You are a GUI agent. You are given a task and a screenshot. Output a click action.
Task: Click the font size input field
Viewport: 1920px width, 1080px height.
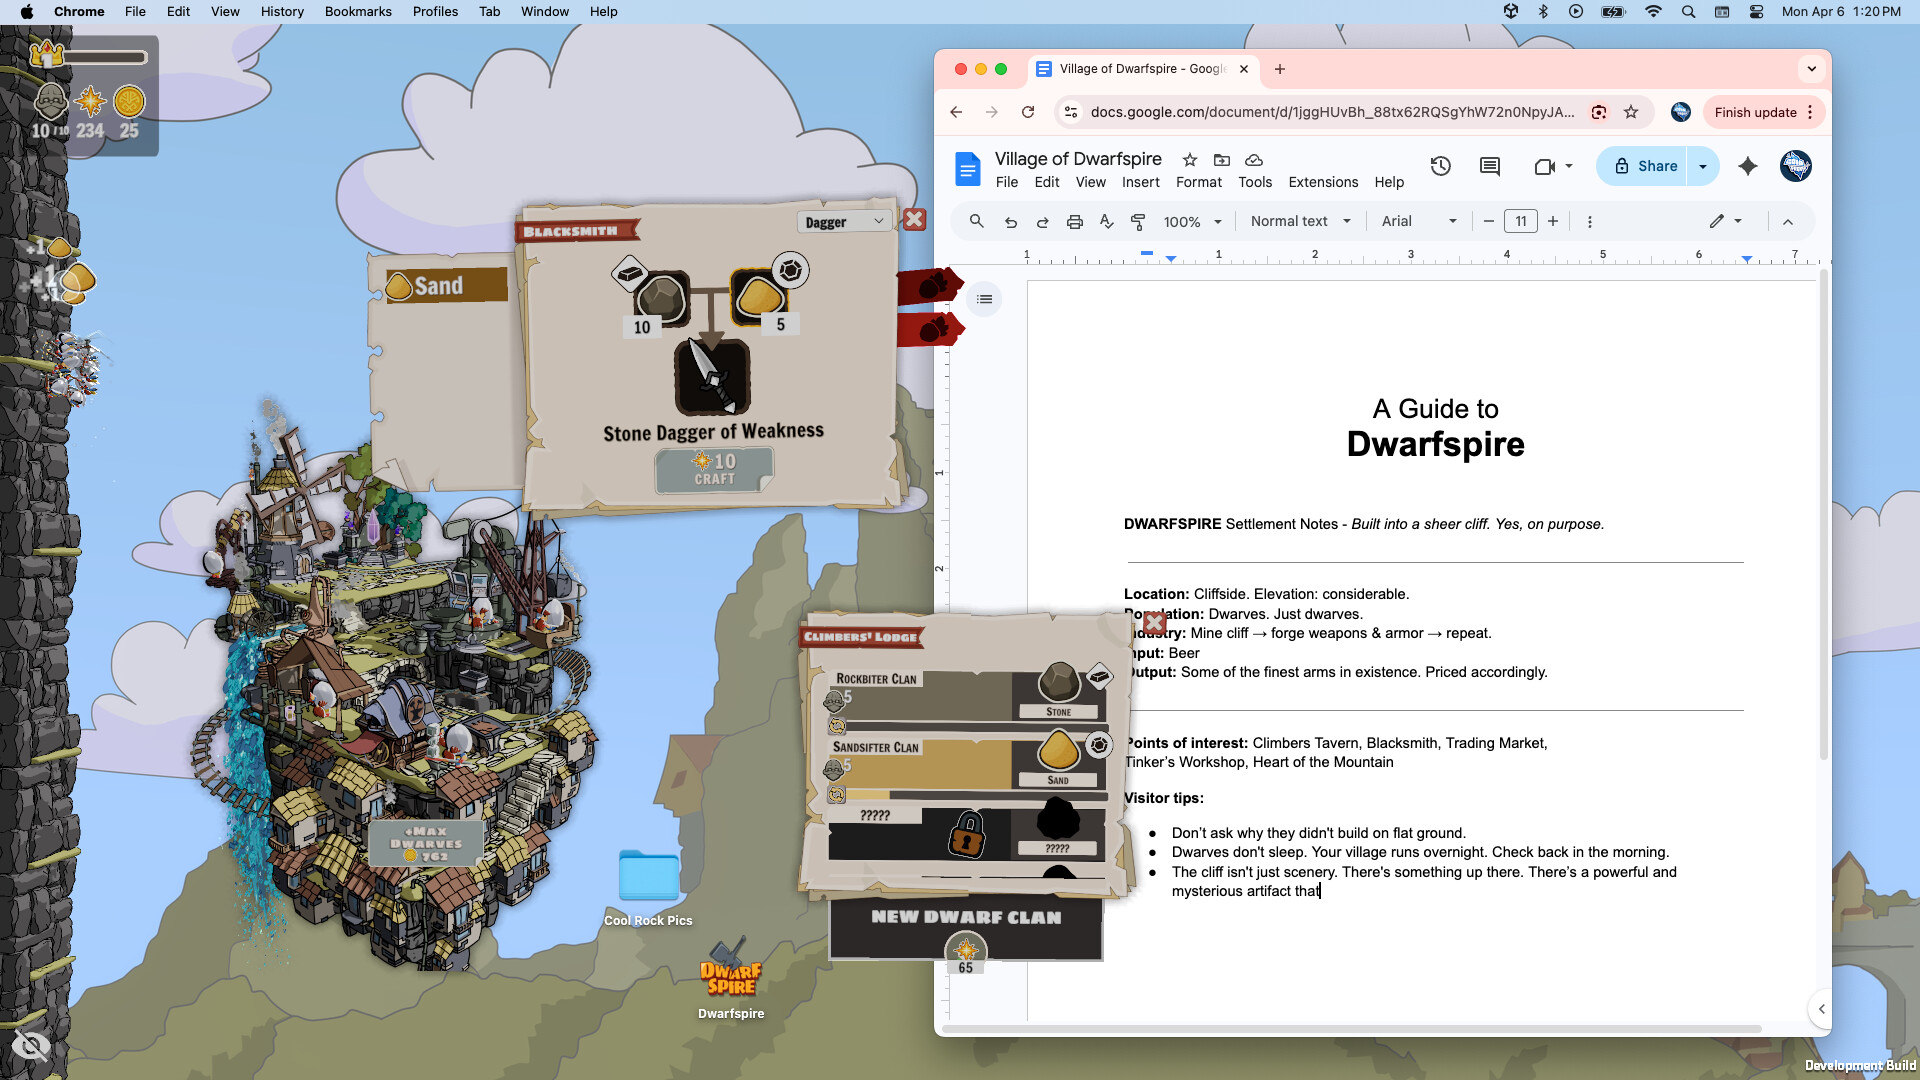[1520, 222]
